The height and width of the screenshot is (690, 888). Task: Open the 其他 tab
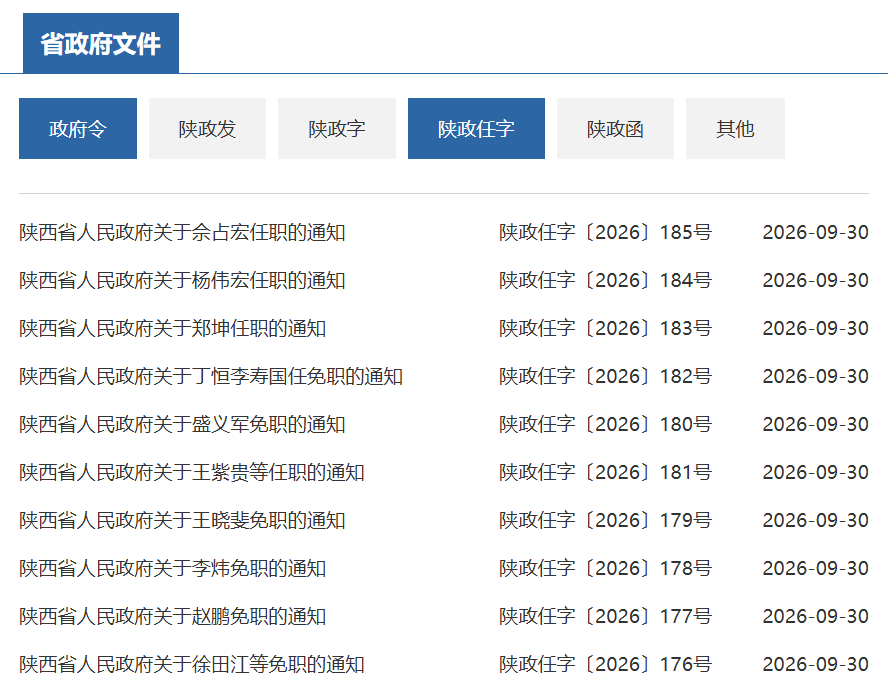pyautogui.click(x=735, y=129)
